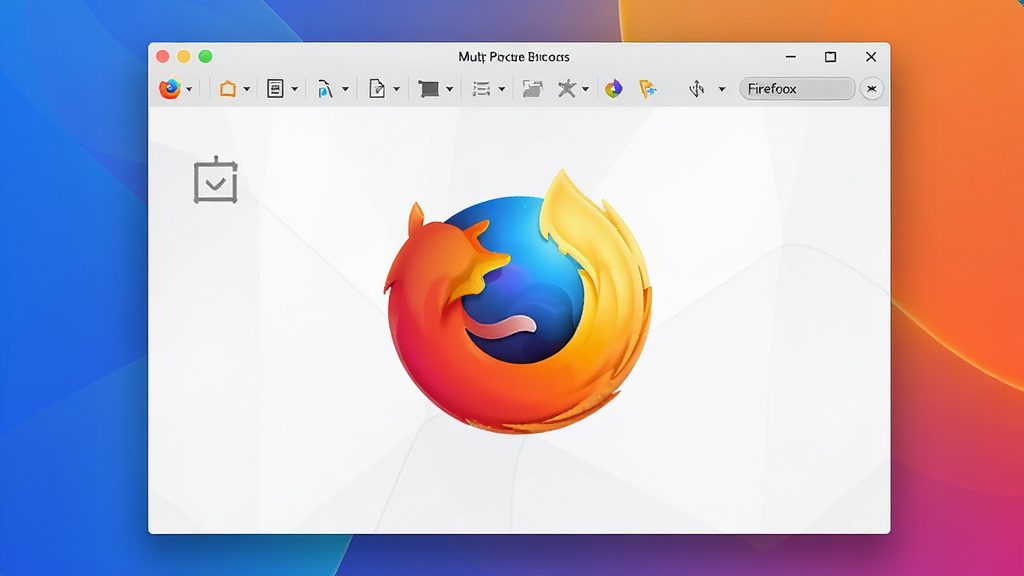This screenshot has width=1024, height=576.
Task: Click the red close traffic light button
Action: pos(163,57)
